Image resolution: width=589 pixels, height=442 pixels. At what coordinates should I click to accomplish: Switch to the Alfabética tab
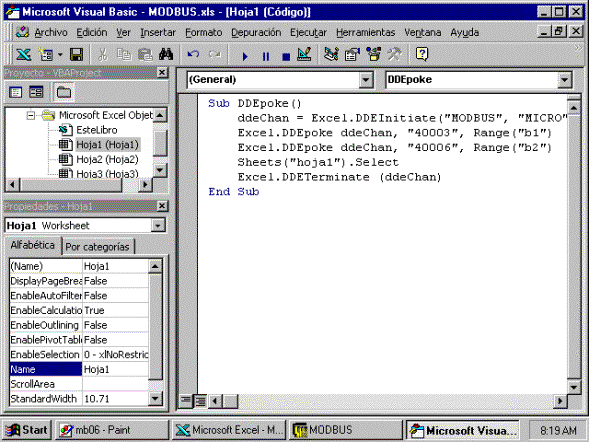[x=32, y=245]
